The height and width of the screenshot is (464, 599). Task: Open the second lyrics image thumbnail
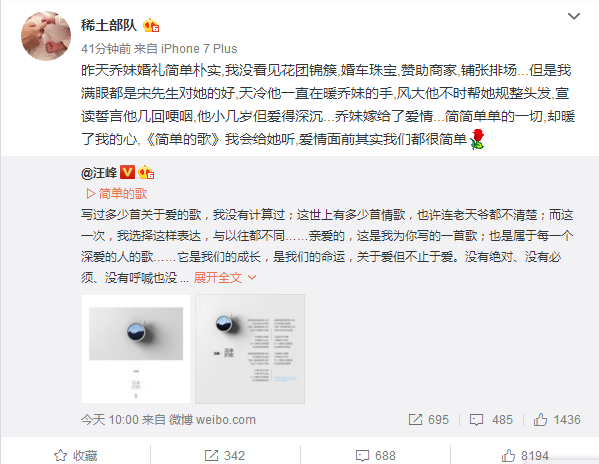[x=250, y=349]
